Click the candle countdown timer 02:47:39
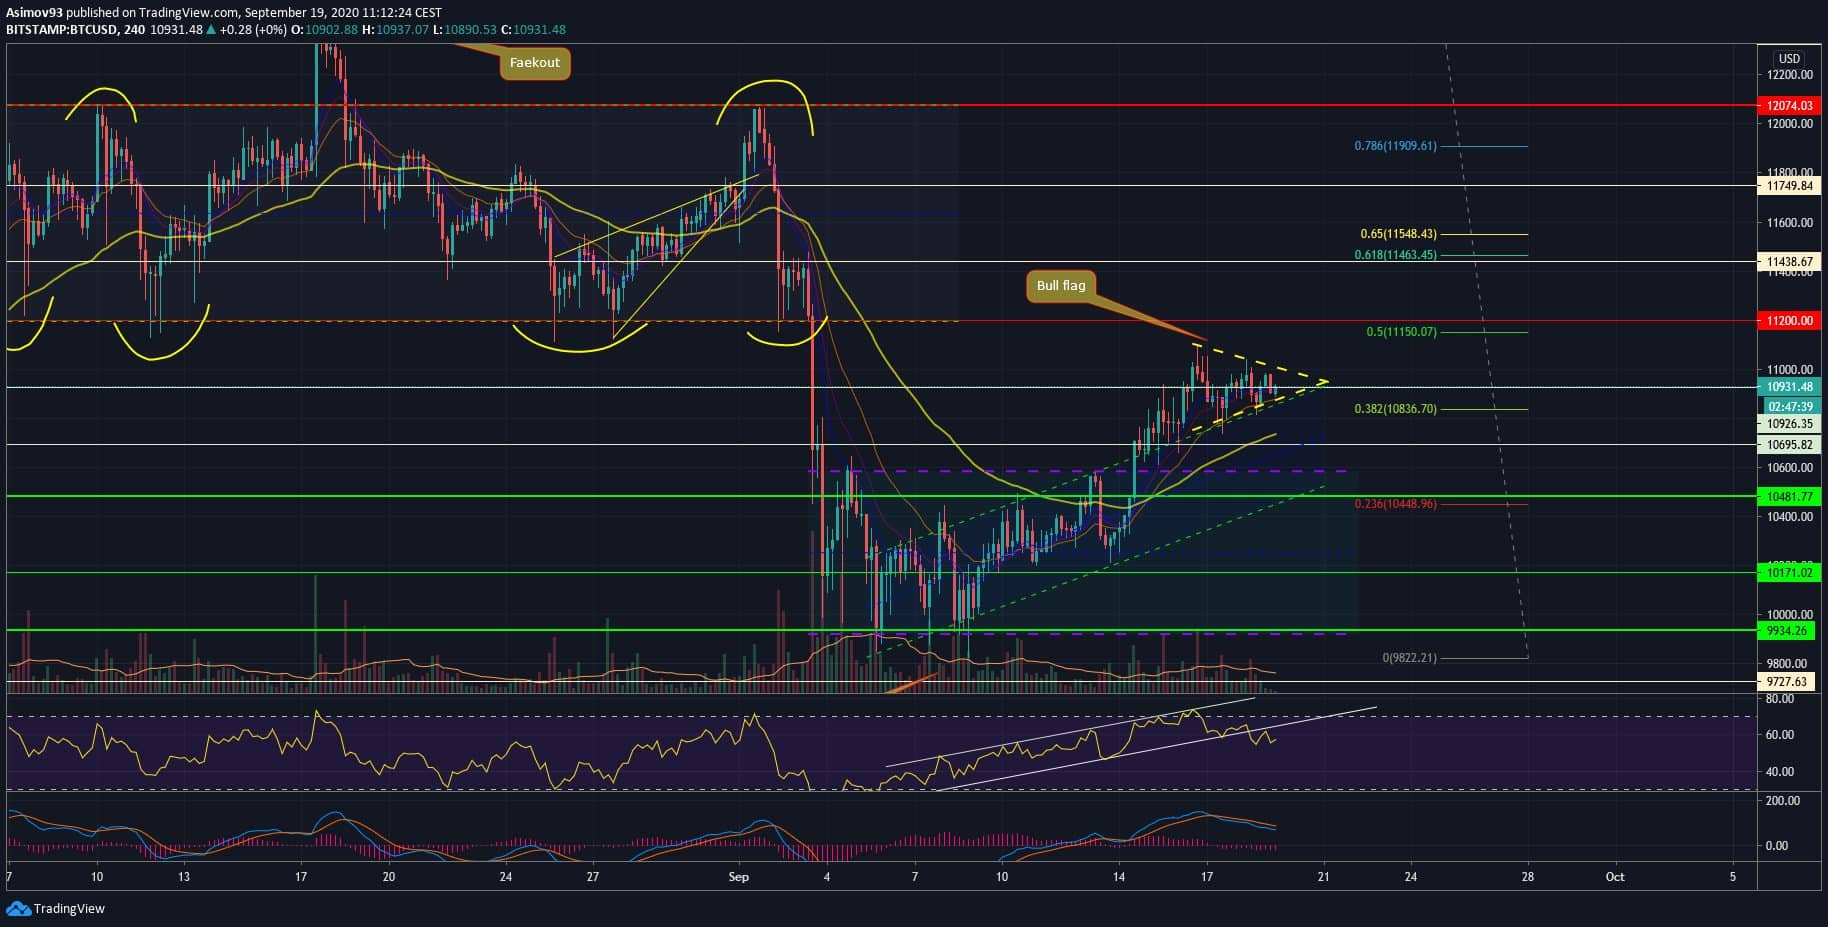 point(1789,407)
